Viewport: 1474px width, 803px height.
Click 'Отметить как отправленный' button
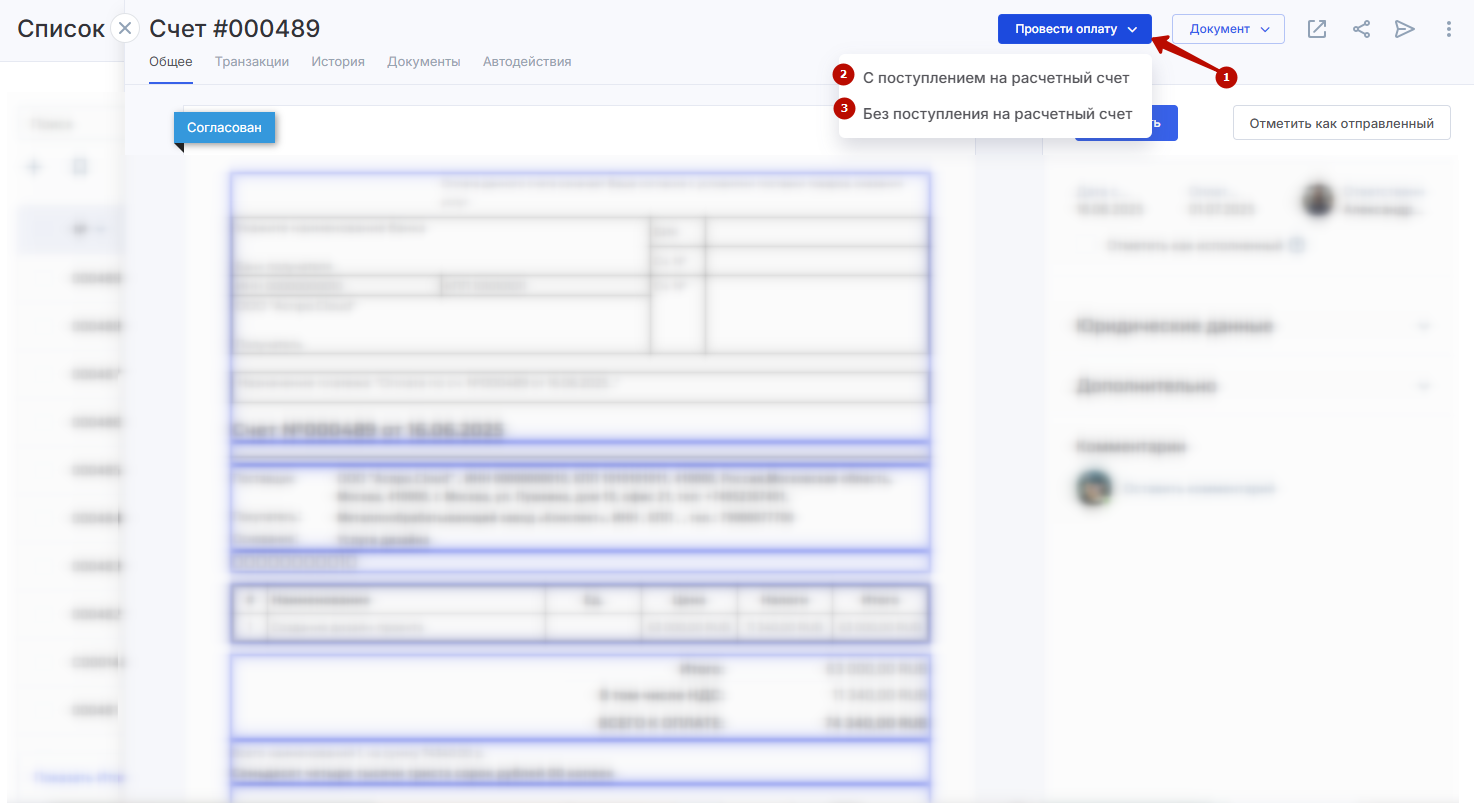click(1341, 123)
